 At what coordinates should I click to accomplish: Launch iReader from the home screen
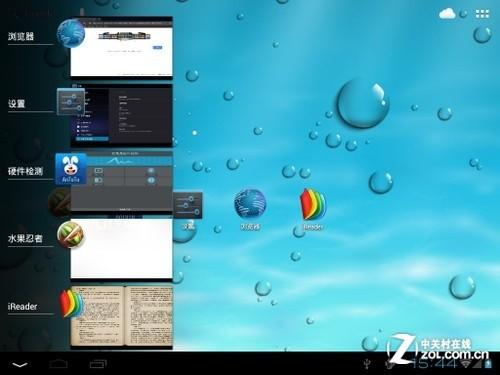tap(313, 205)
